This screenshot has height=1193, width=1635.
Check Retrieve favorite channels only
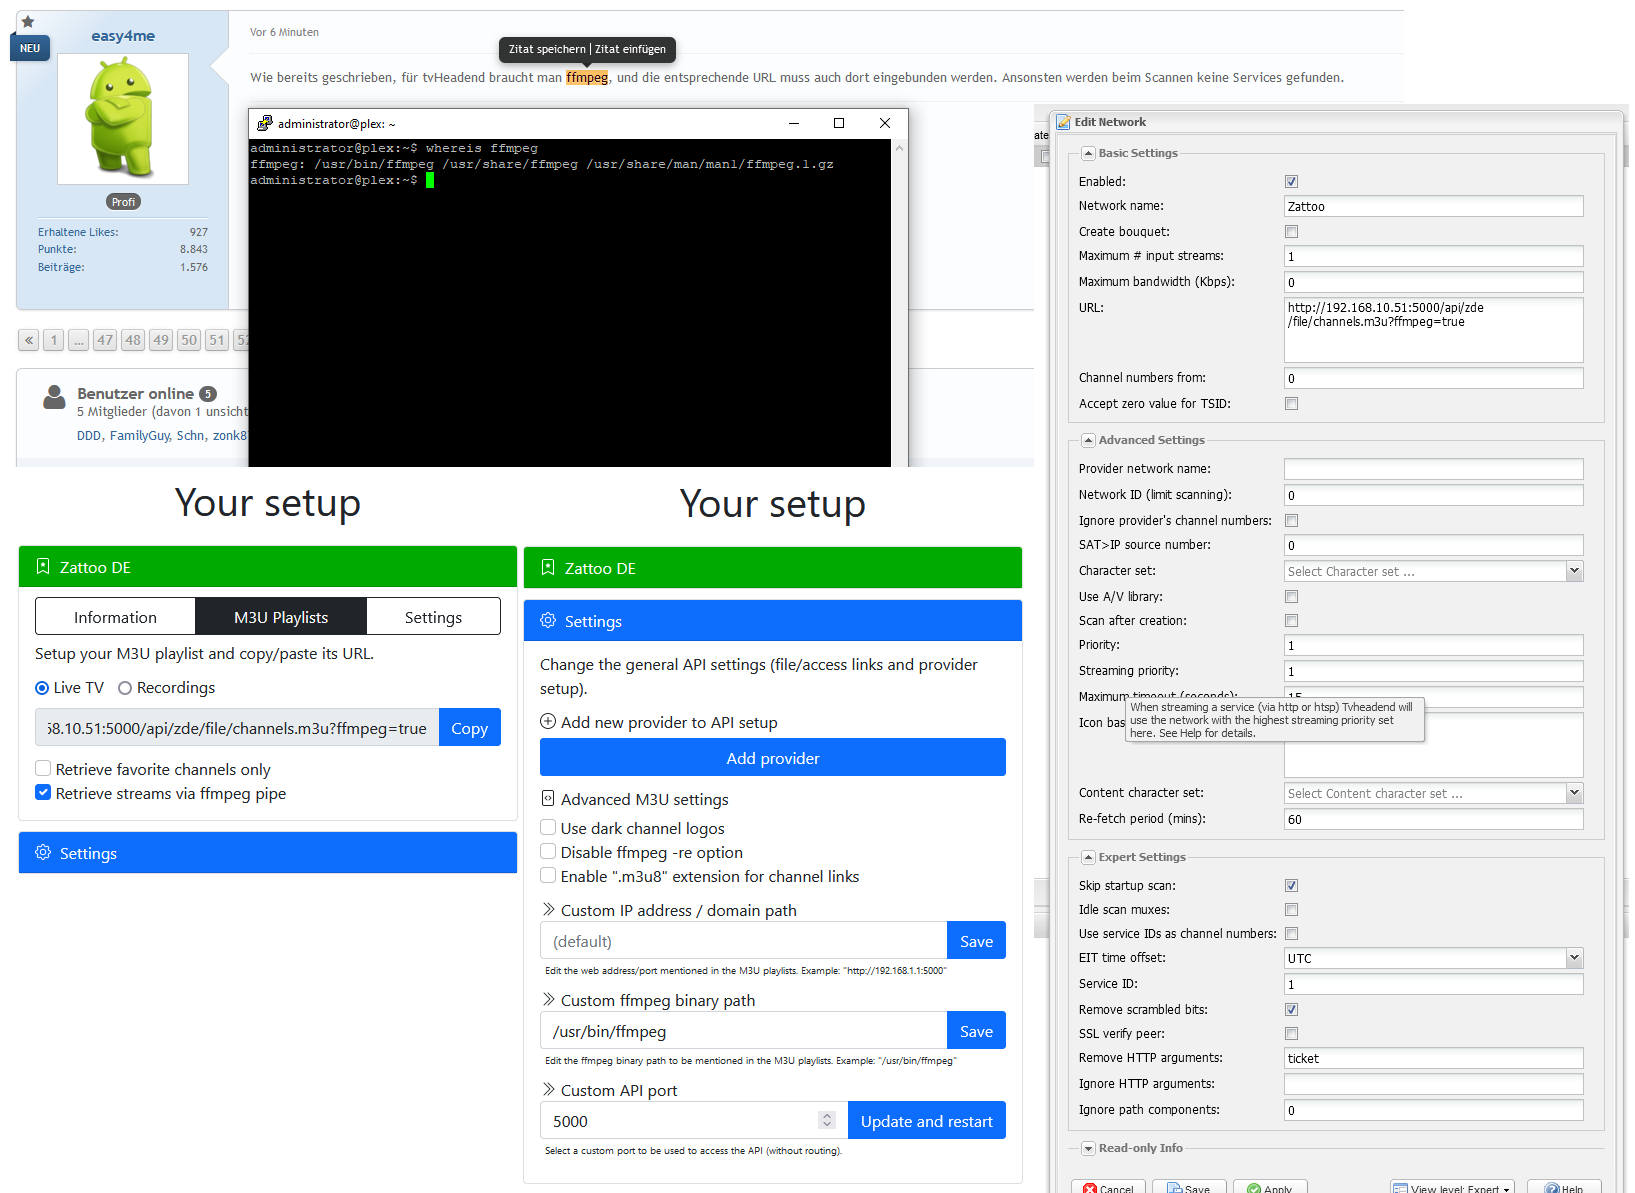(x=43, y=768)
